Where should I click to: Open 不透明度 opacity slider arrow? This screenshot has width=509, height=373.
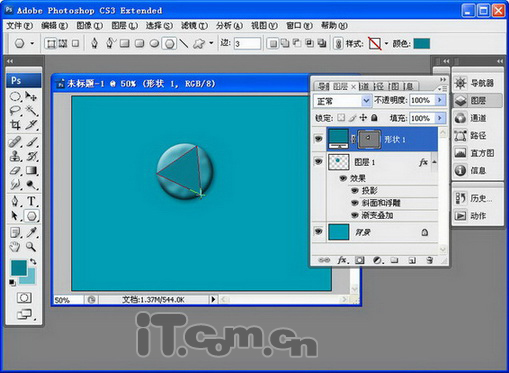tap(440, 100)
